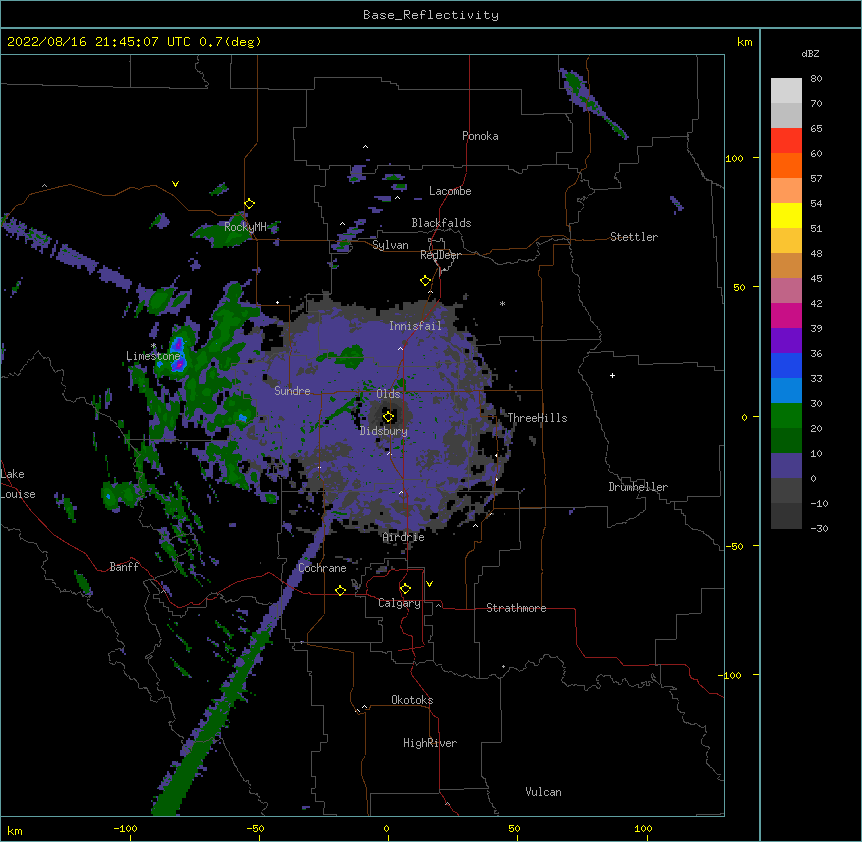Viewport: 862px width, 842px height.
Task: Click the blue-magenta storm core beside Limestone
Action: 178,354
